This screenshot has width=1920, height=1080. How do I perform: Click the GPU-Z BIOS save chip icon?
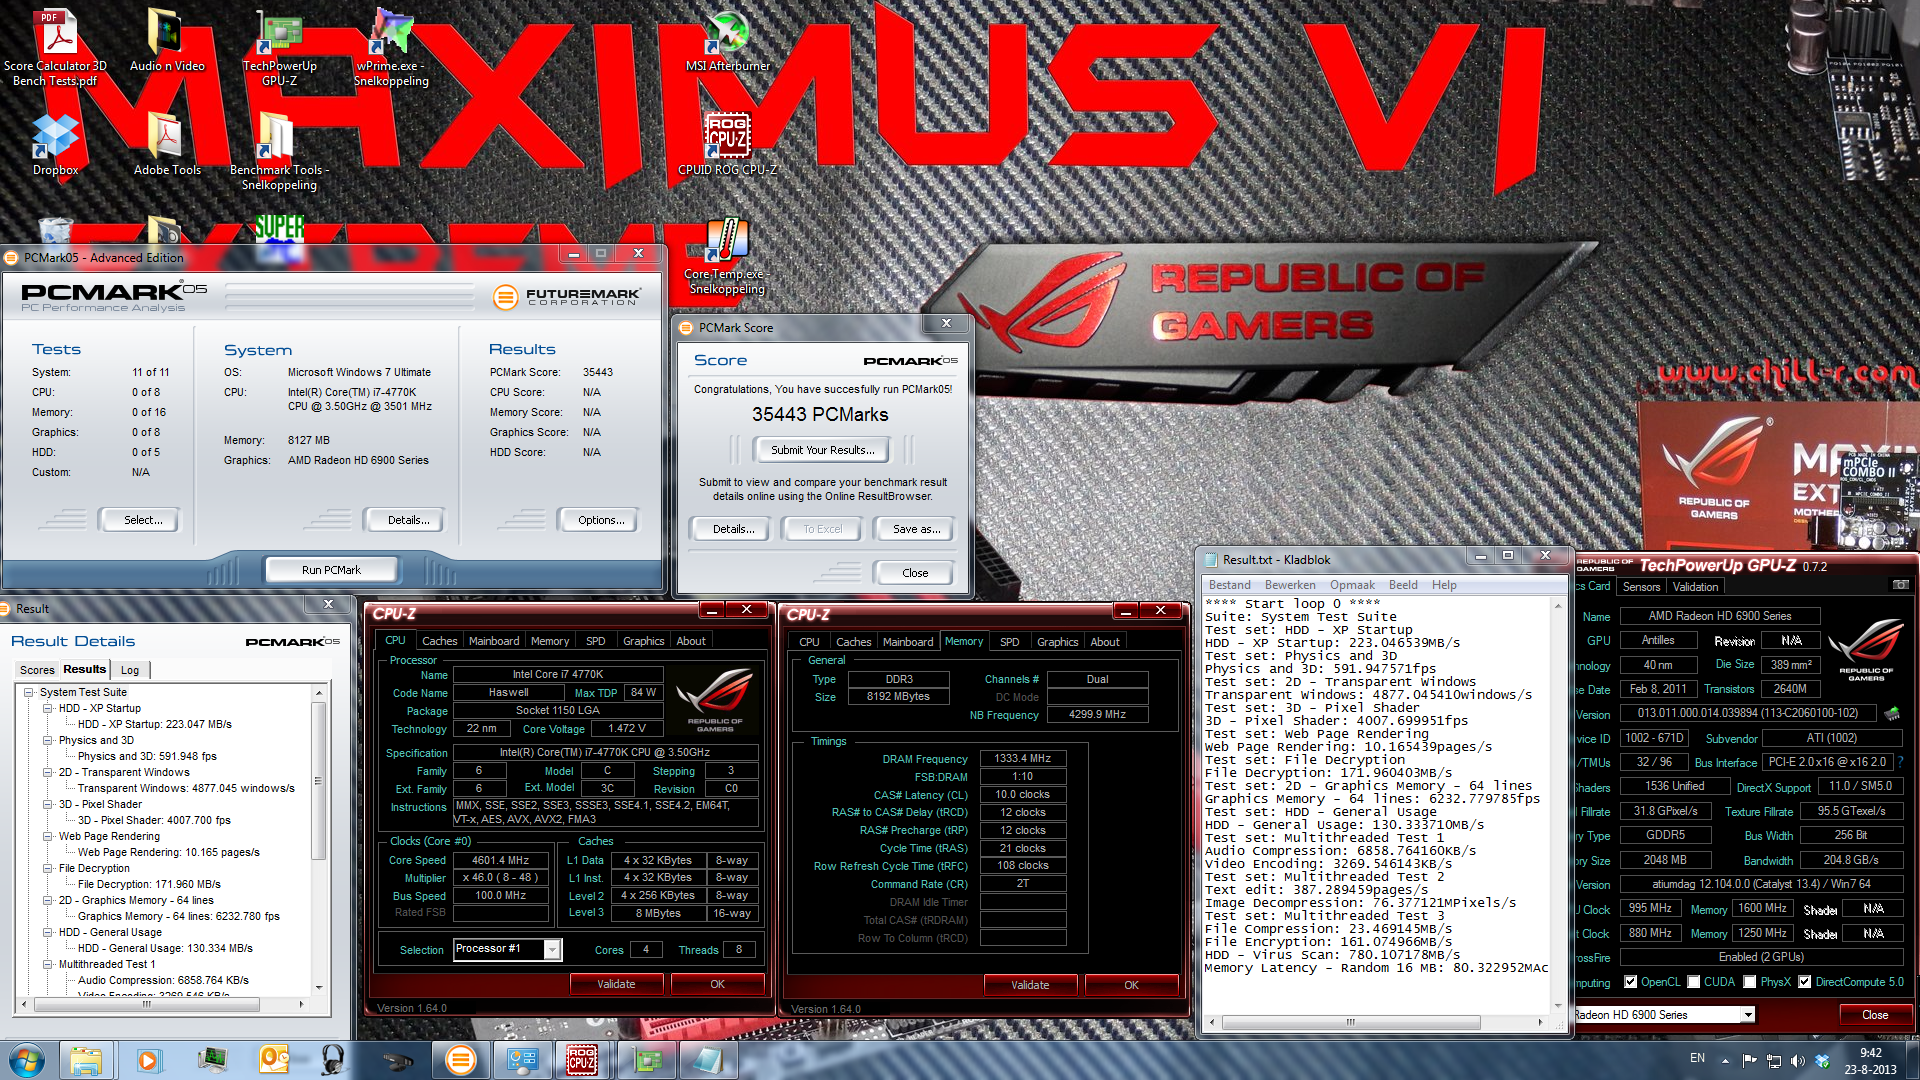tap(1892, 713)
